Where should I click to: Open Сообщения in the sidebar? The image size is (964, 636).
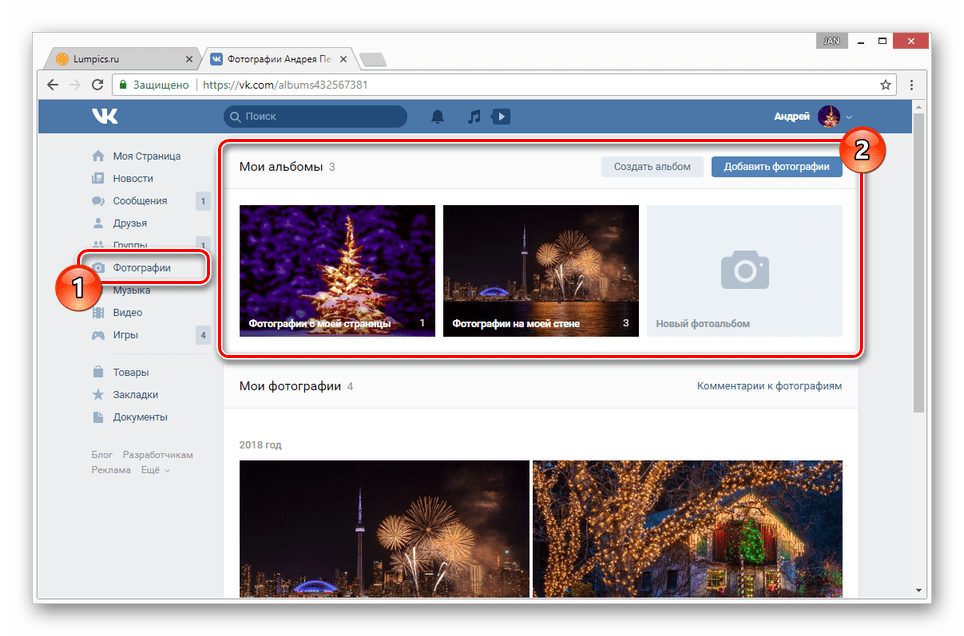pyautogui.click(x=140, y=201)
